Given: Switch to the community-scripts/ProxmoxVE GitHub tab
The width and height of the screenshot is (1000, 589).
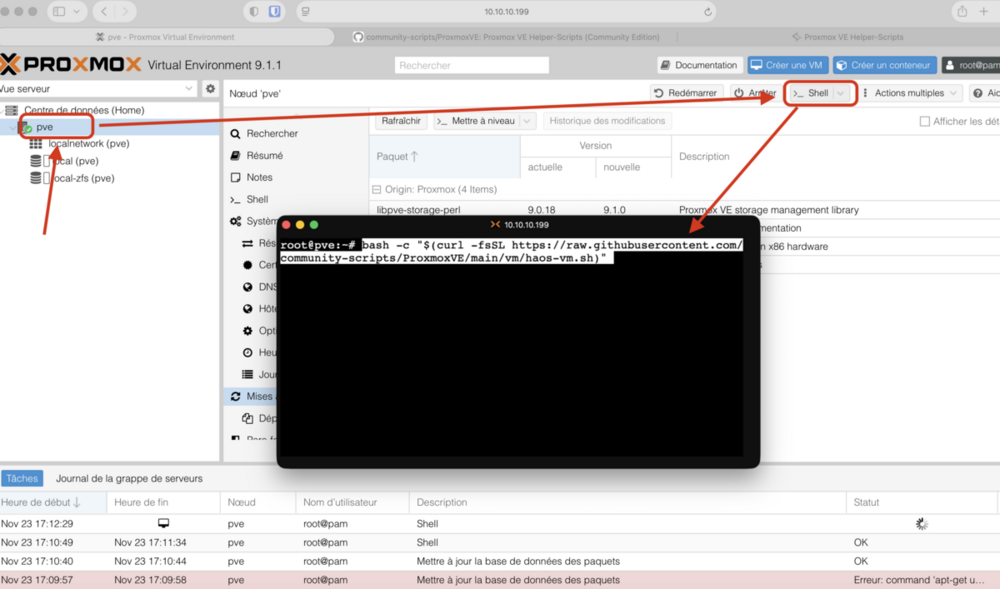Looking at the screenshot, I should pos(506,37).
